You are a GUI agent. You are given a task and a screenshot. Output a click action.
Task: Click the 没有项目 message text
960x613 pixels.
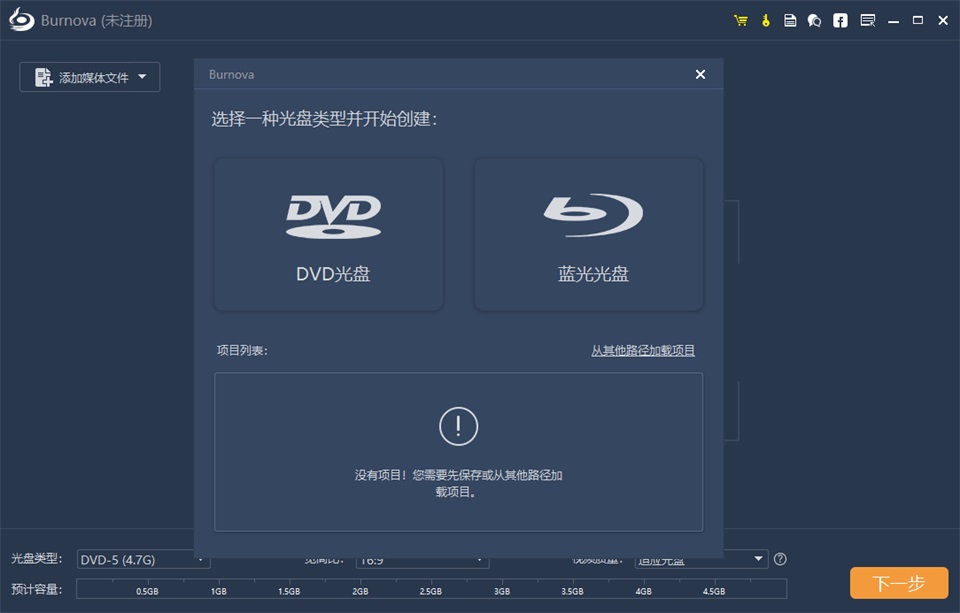coord(458,483)
